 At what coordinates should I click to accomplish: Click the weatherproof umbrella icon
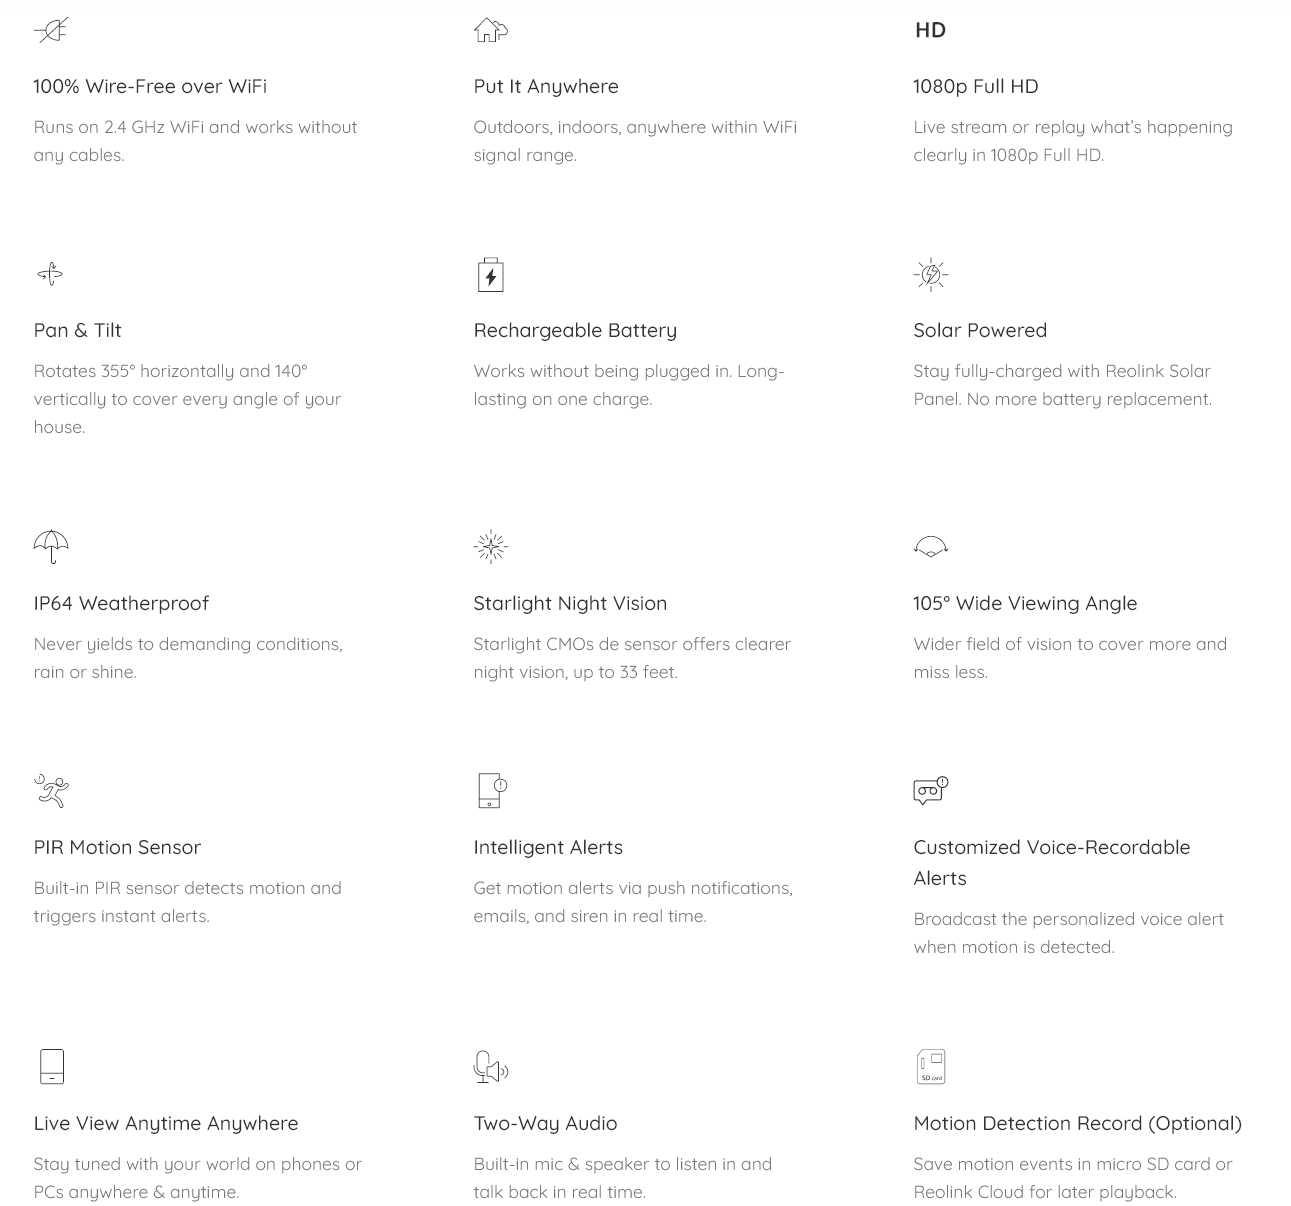pos(51,546)
